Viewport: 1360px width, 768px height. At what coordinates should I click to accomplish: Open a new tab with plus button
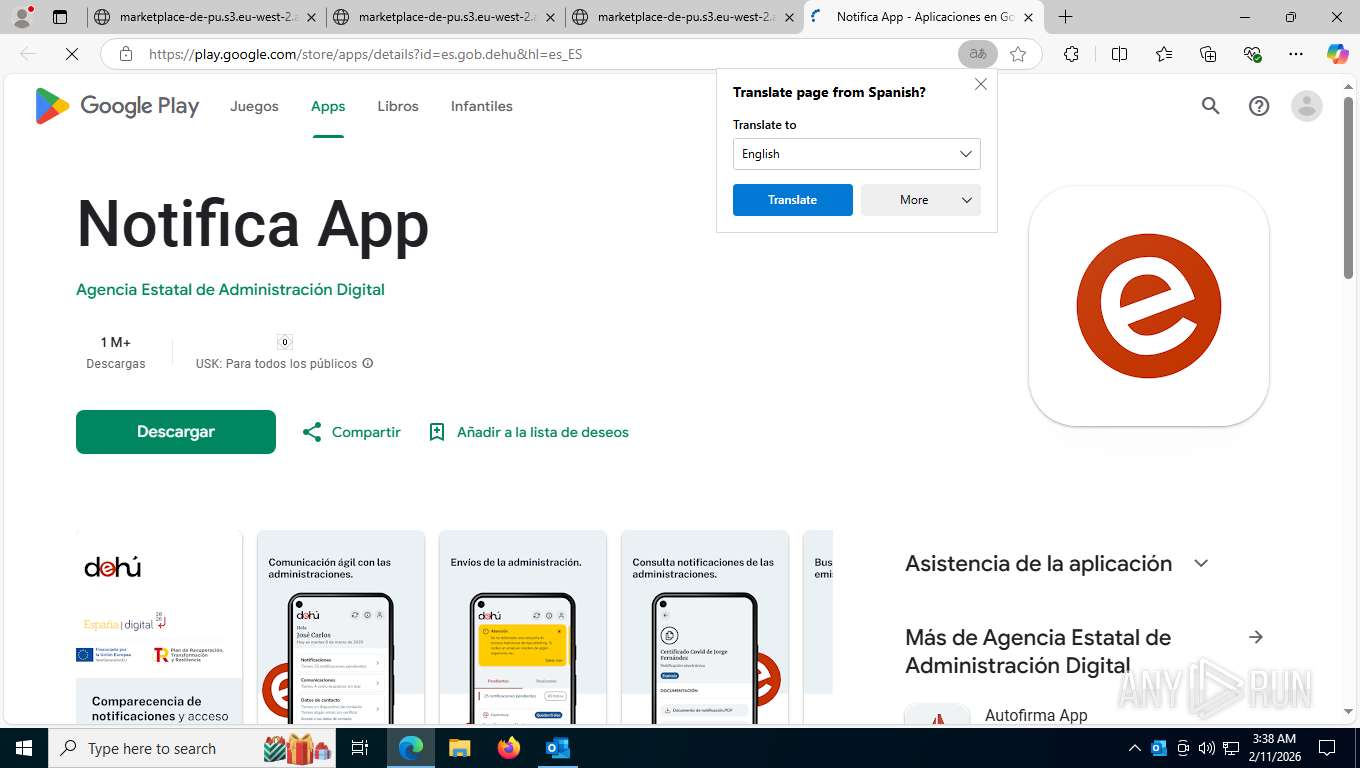point(1066,17)
